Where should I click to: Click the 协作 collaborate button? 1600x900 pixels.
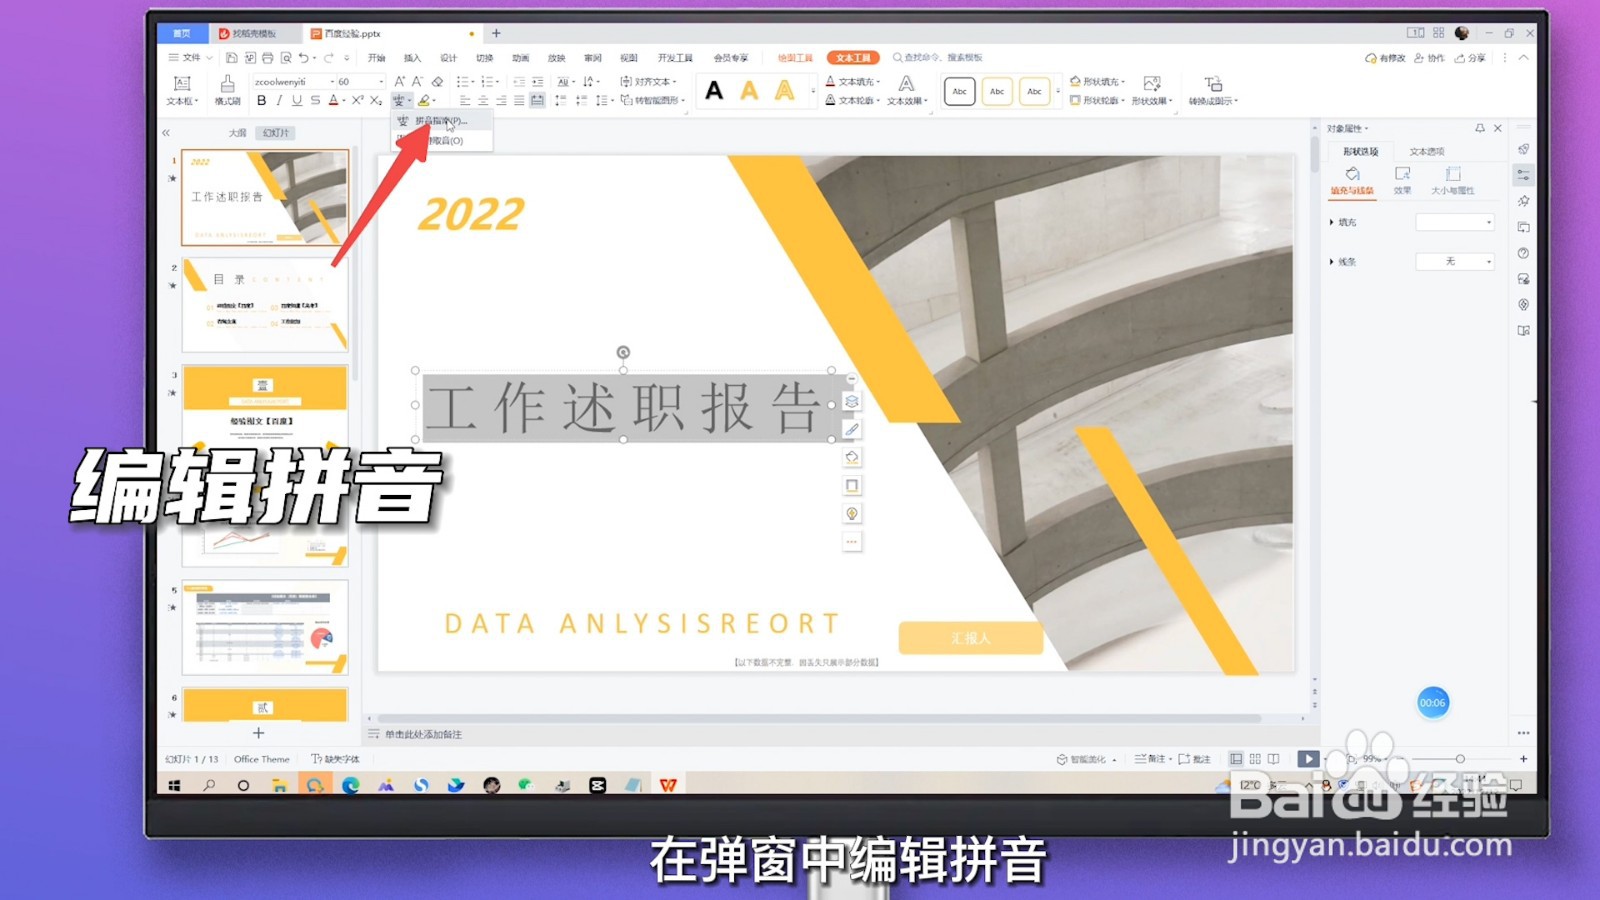click(x=1429, y=58)
